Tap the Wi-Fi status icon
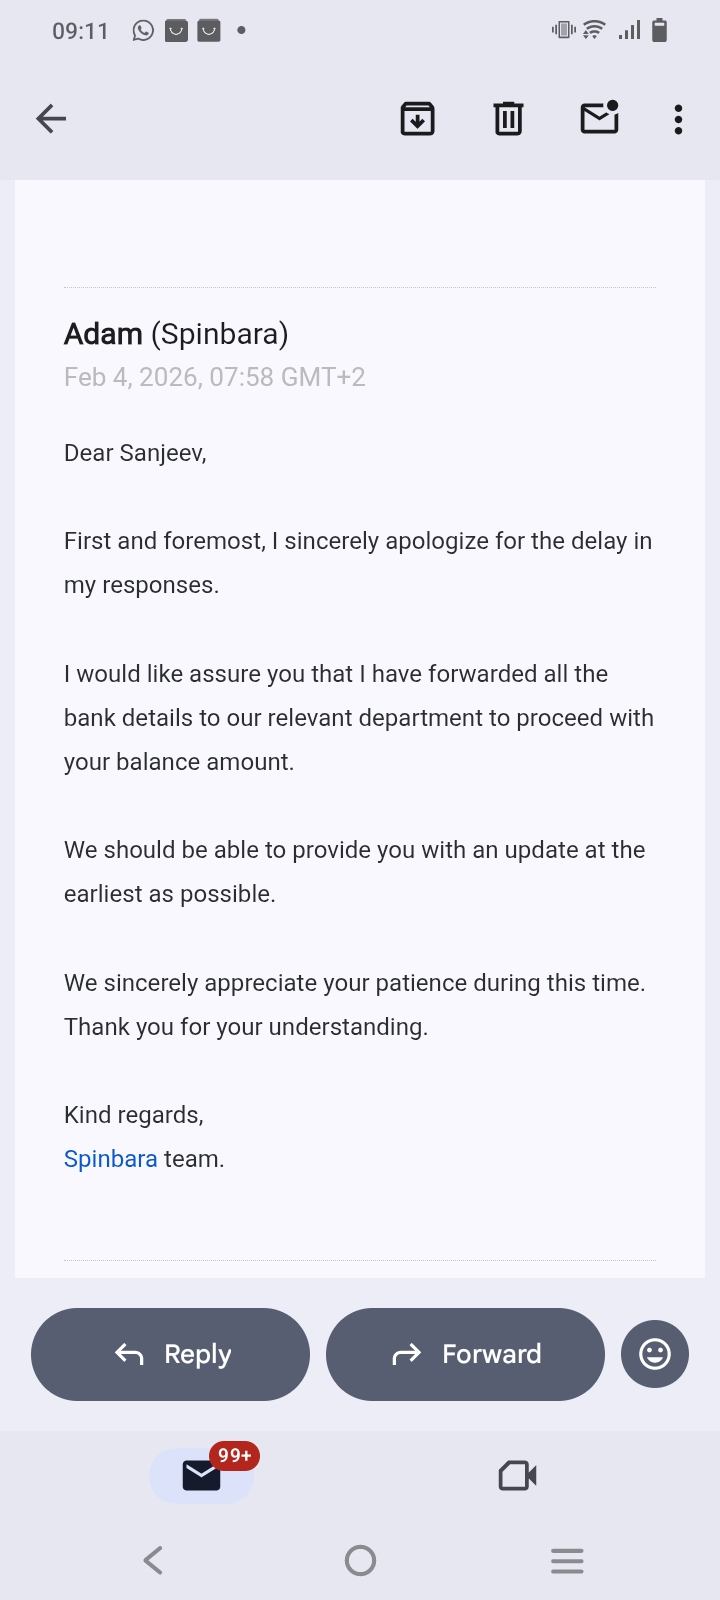The image size is (720, 1600). click(x=594, y=30)
